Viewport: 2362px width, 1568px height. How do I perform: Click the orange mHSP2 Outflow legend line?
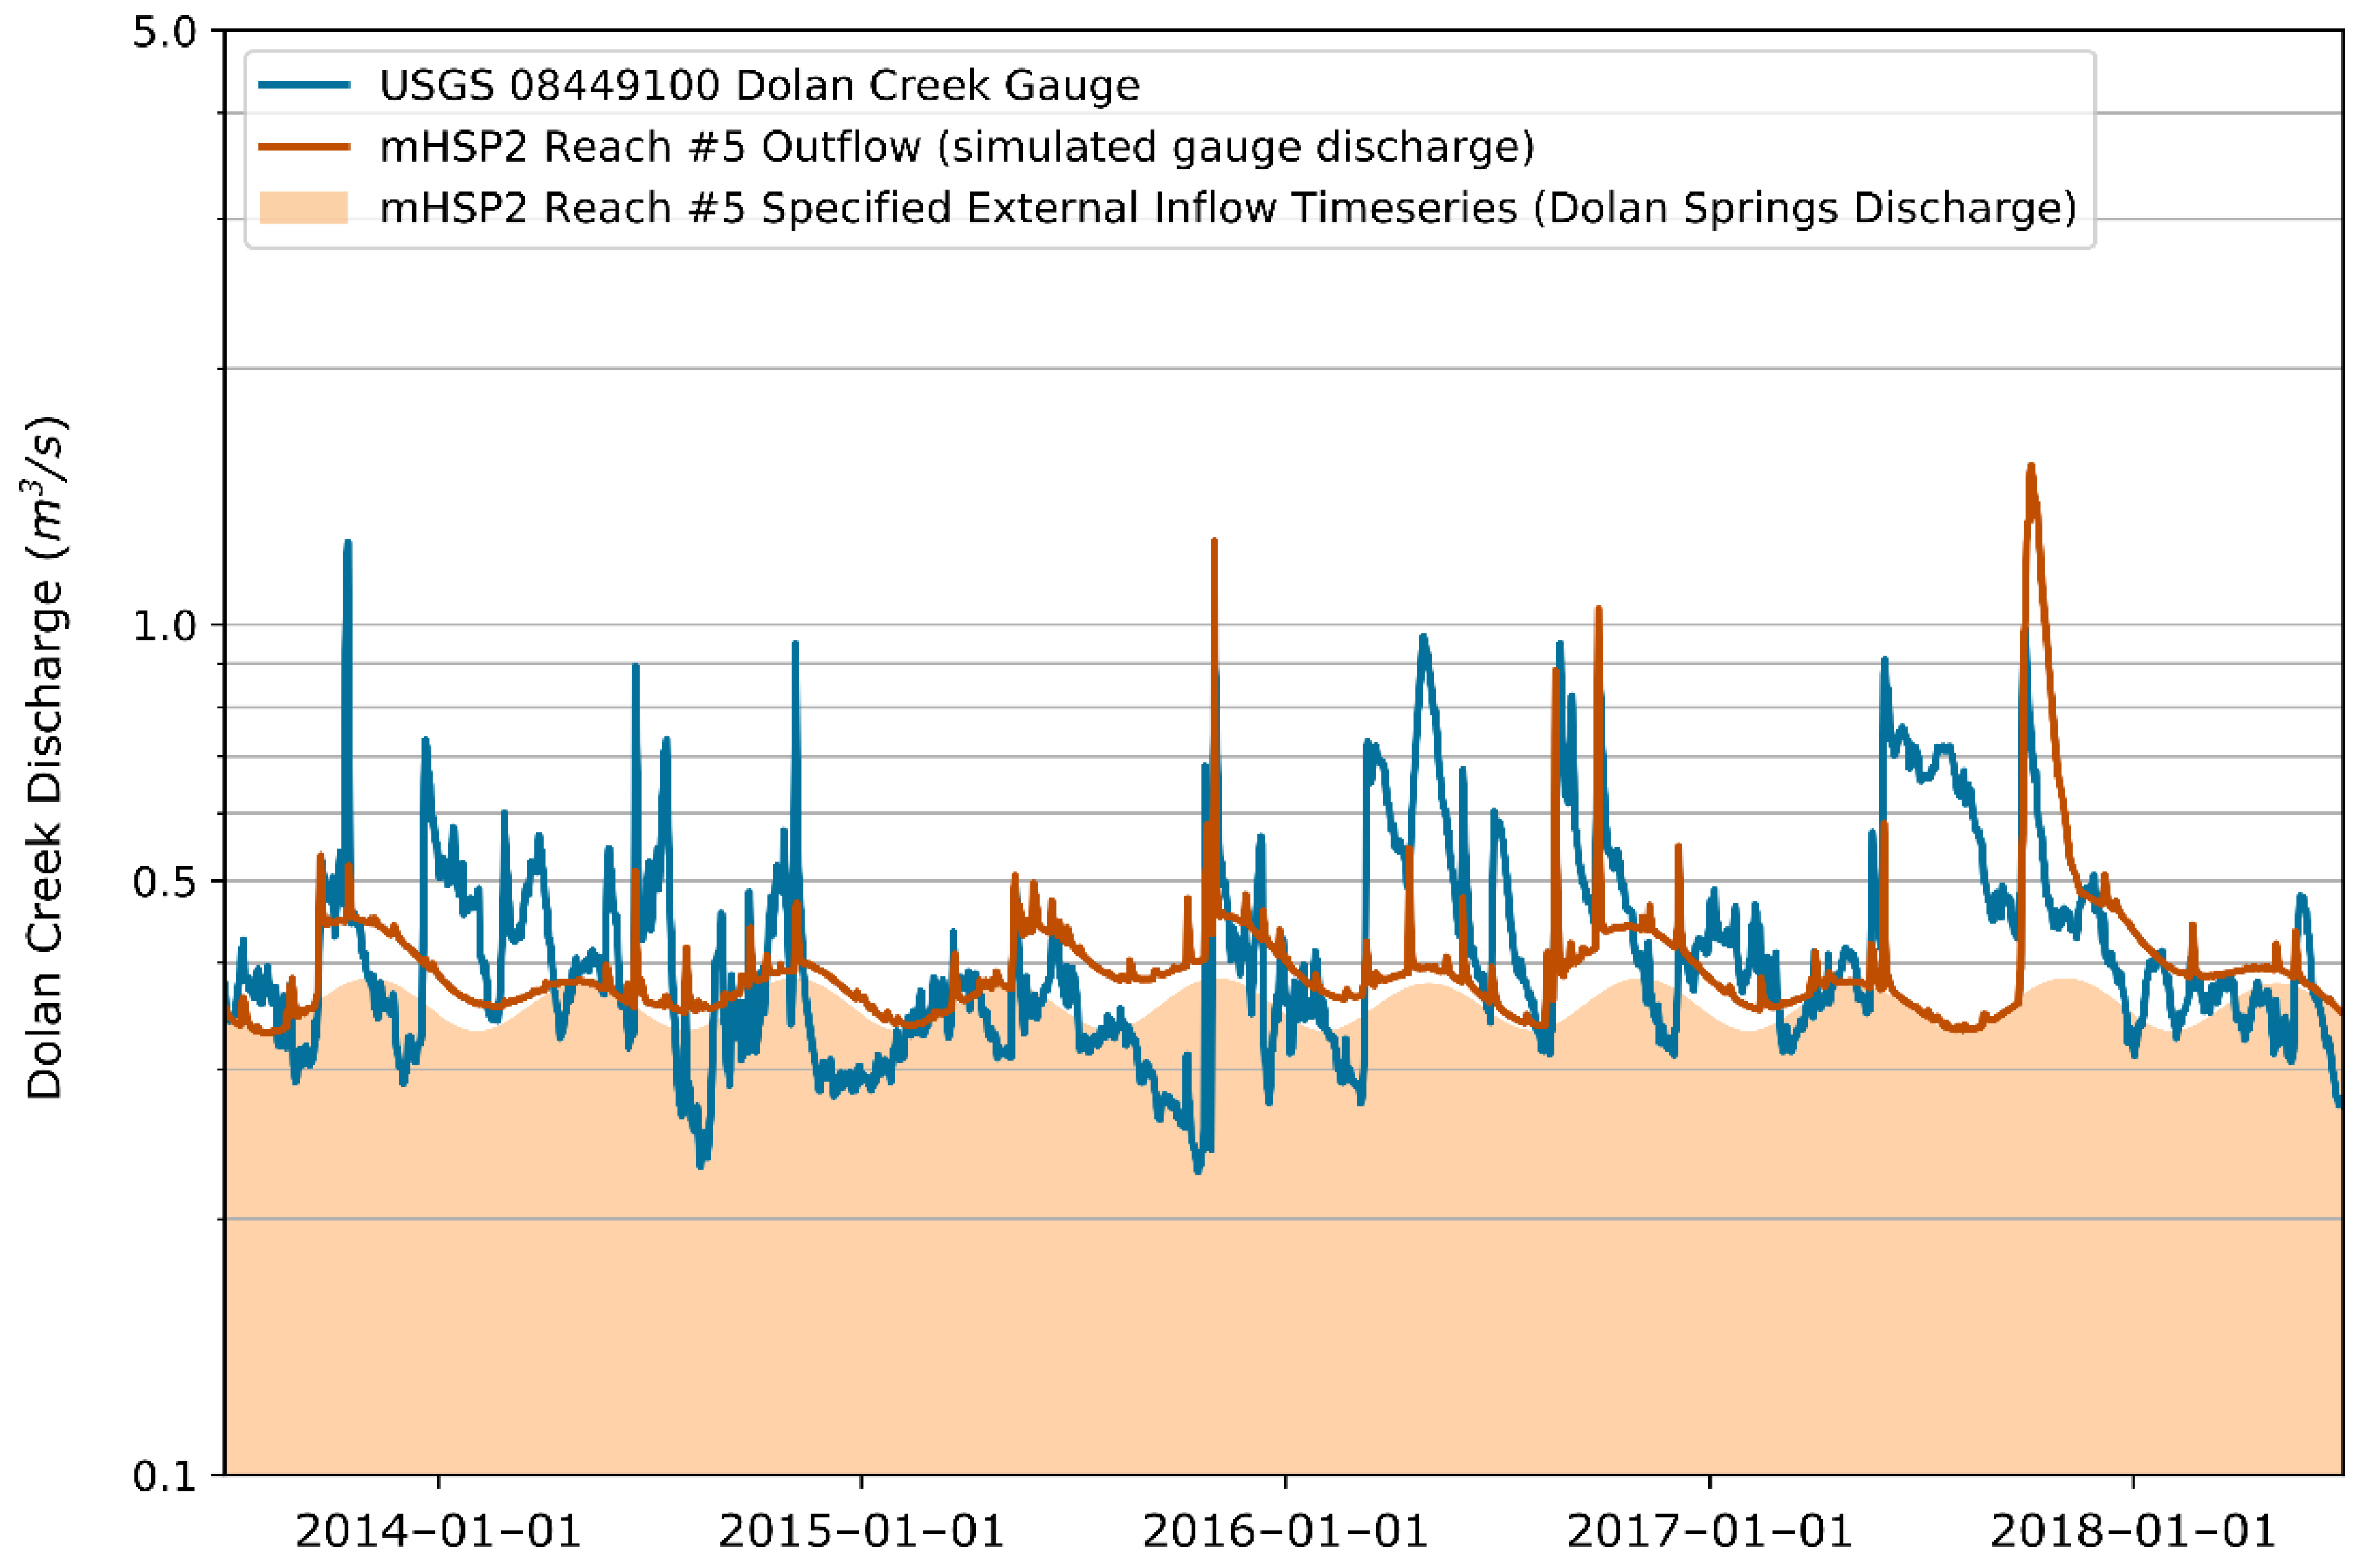click(x=304, y=147)
